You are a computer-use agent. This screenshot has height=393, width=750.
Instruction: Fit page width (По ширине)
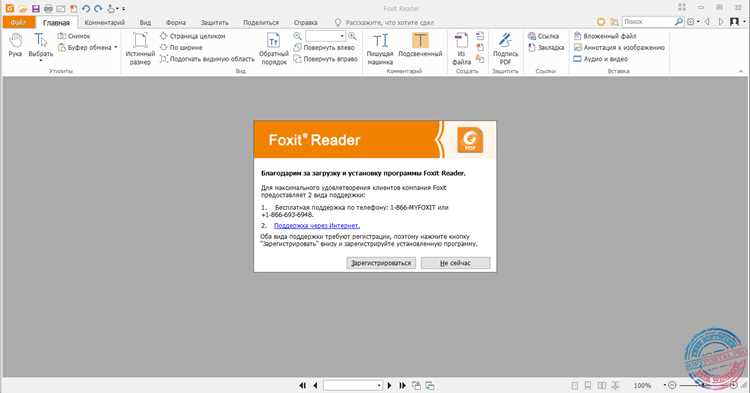point(181,47)
